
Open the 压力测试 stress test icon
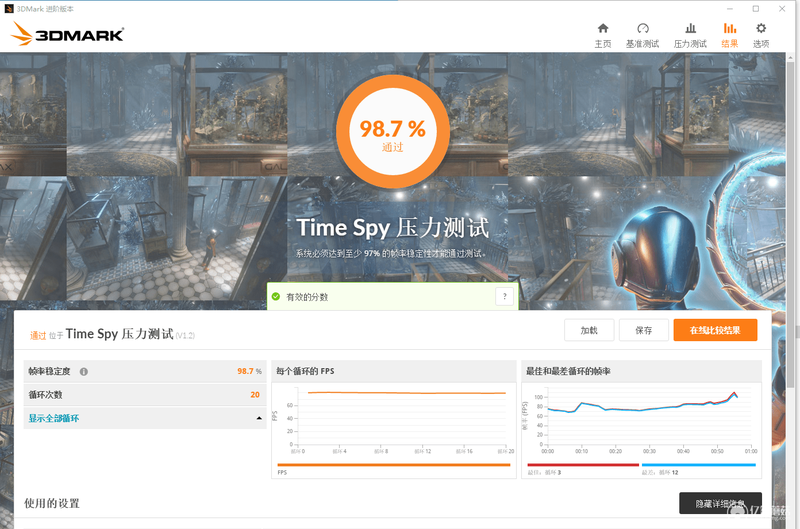click(690, 28)
